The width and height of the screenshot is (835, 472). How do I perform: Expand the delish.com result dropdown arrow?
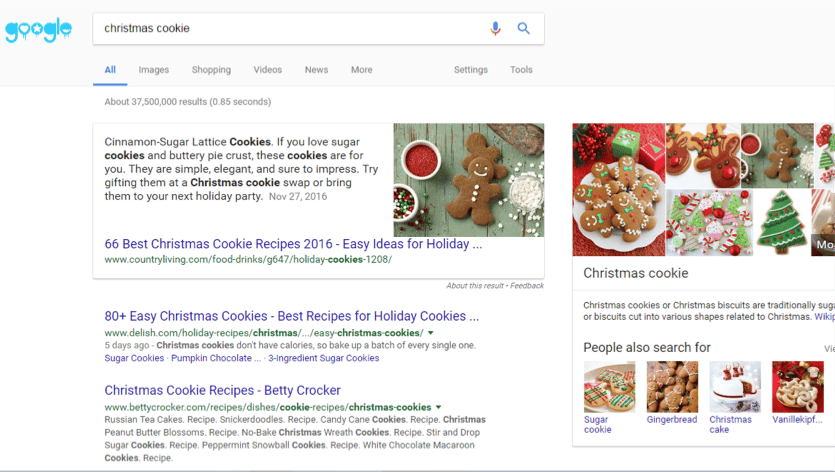[431, 333]
